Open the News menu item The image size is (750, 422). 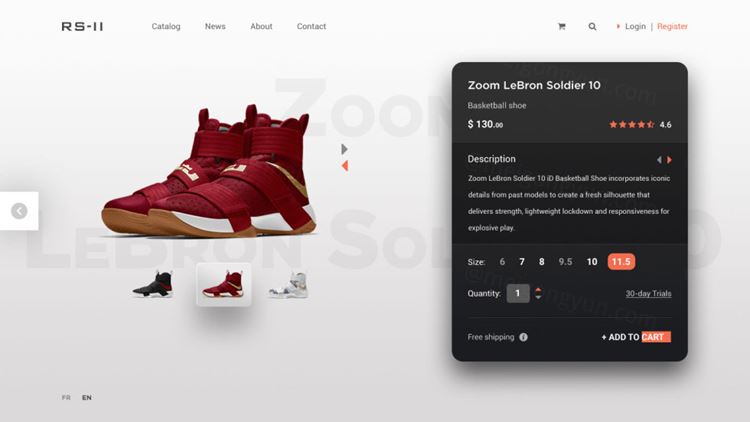215,26
